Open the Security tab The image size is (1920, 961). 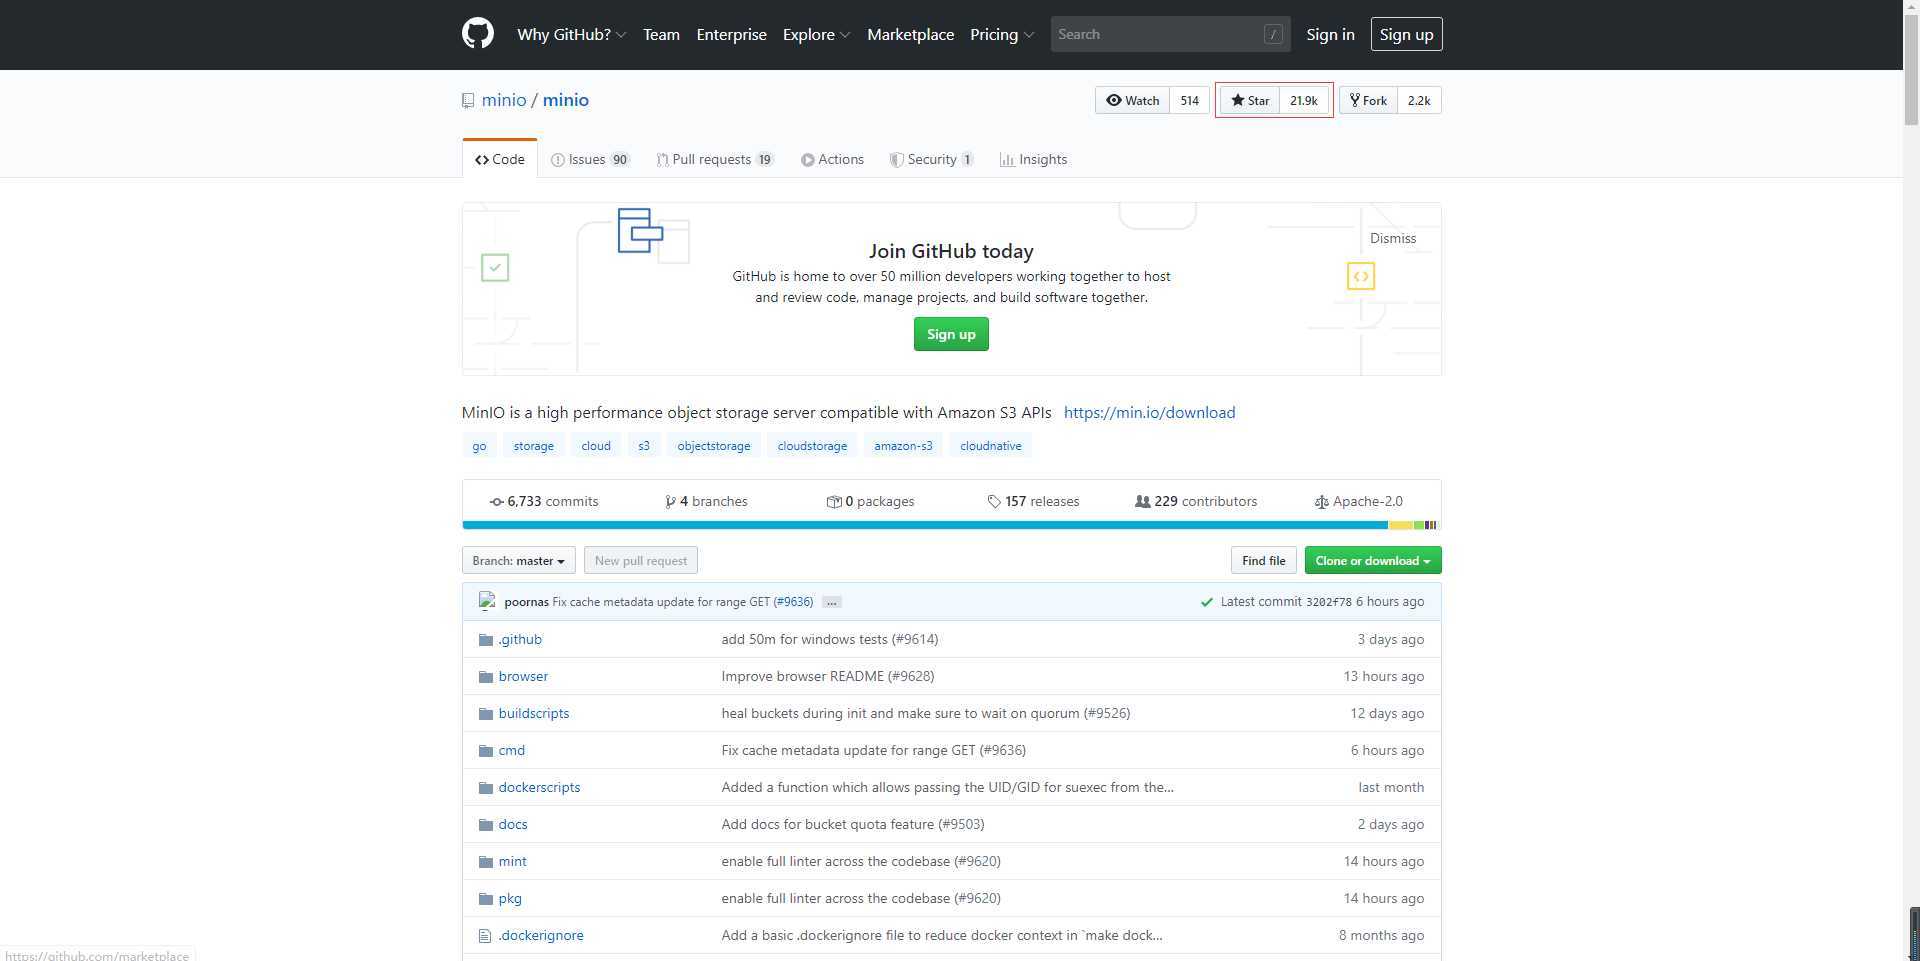tap(932, 159)
